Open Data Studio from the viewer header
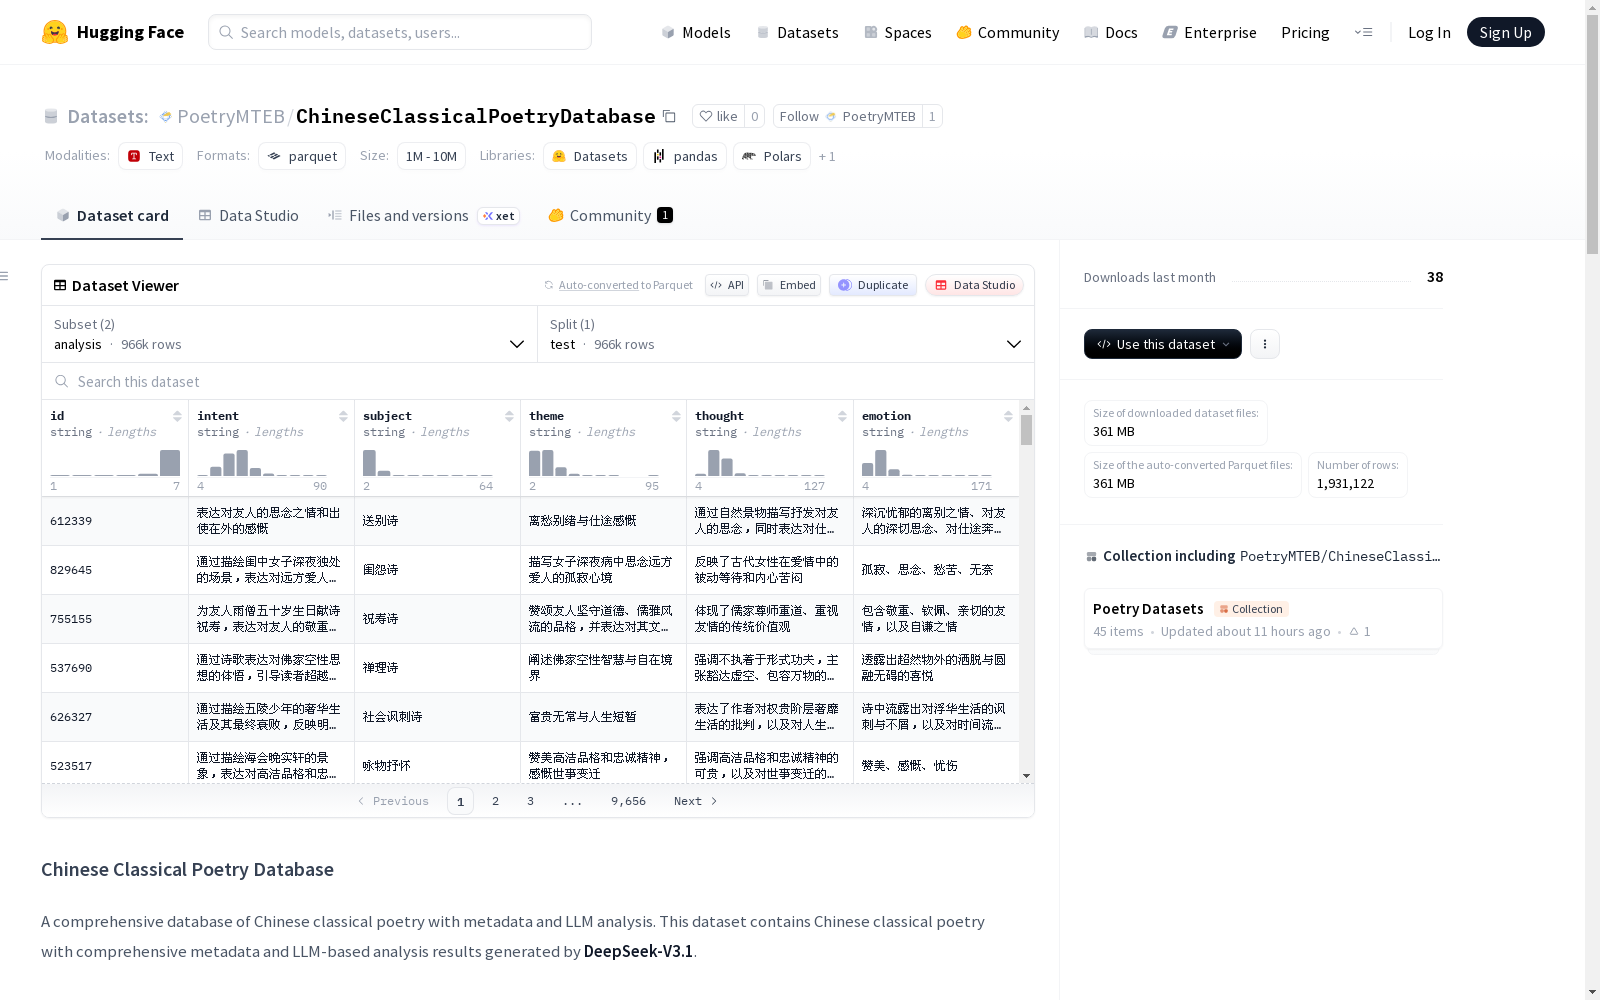Image resolution: width=1600 pixels, height=1000 pixels. (x=974, y=285)
